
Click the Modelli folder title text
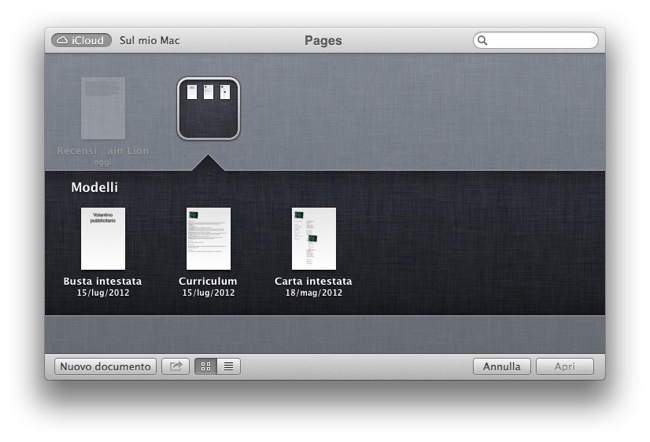pos(95,187)
